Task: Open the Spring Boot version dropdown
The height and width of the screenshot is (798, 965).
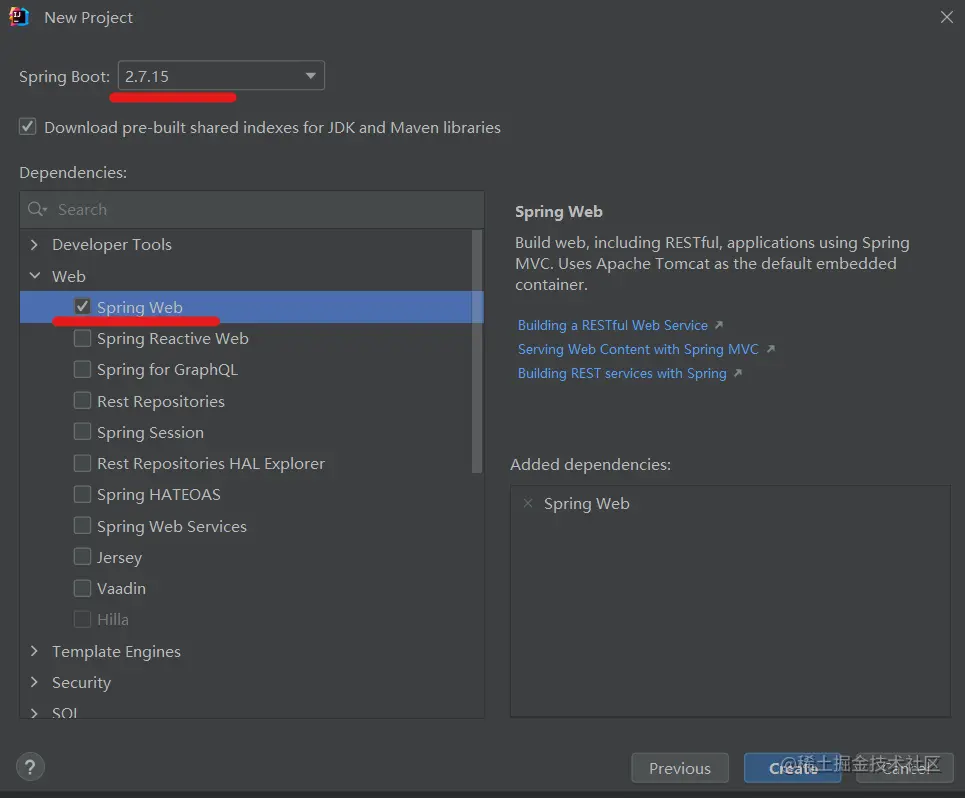Action: [310, 76]
